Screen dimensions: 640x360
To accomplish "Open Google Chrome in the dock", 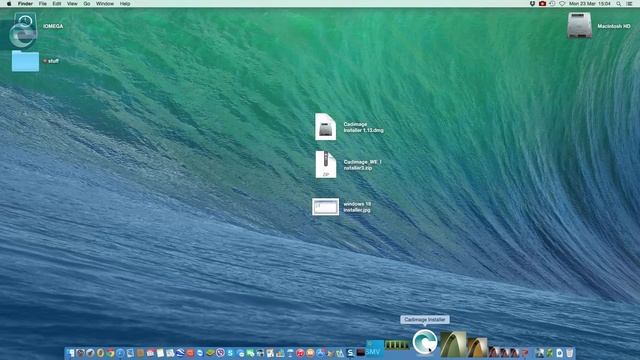I will [x=111, y=353].
